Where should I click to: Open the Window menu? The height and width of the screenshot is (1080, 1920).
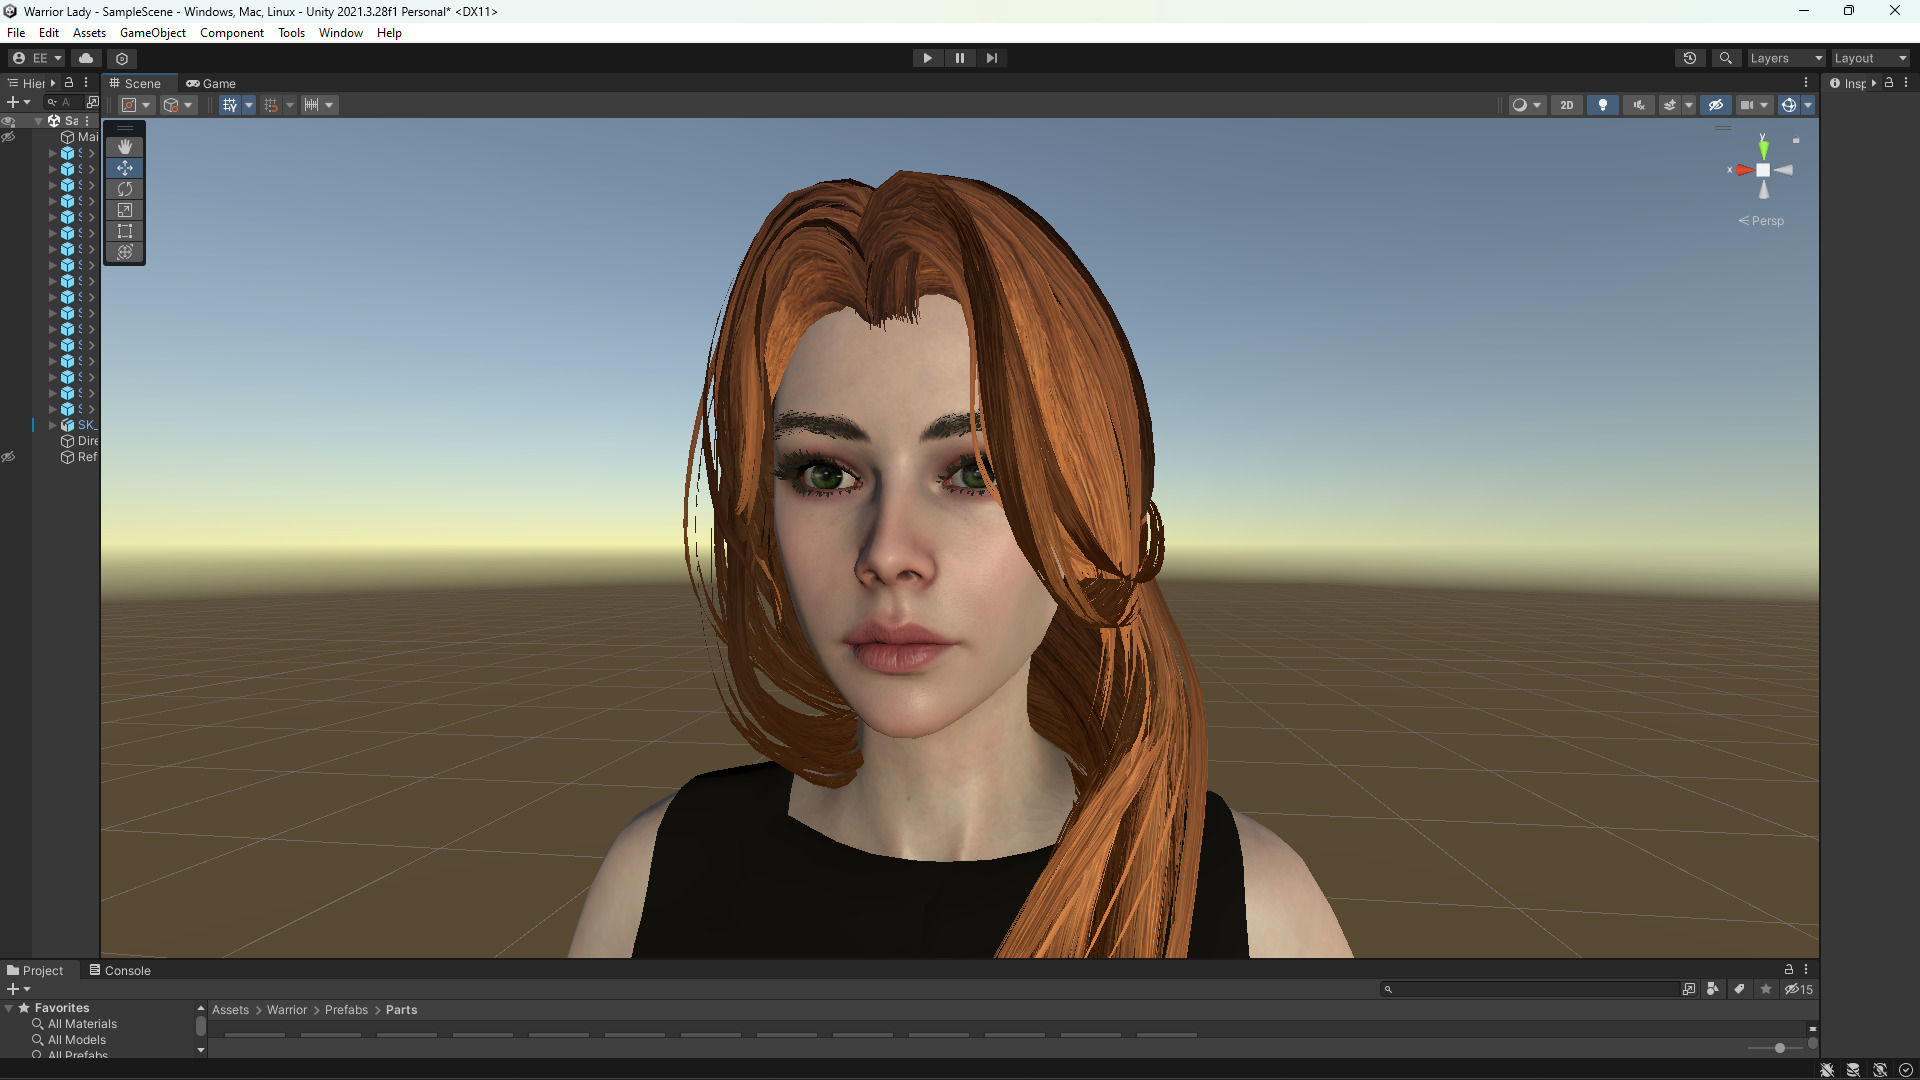point(341,33)
